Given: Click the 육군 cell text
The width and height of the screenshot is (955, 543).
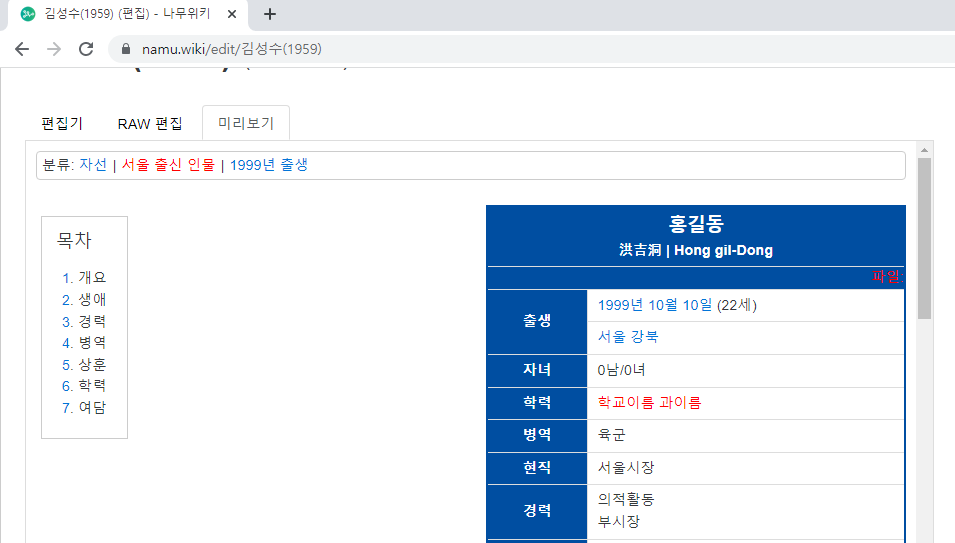Looking at the screenshot, I should (611, 435).
